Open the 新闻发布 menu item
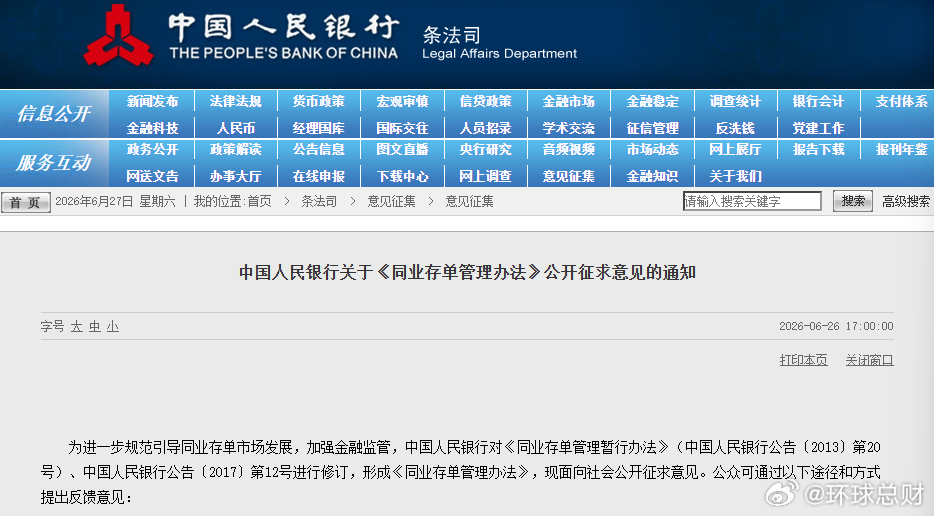Viewport: 934px width, 516px height. (152, 101)
